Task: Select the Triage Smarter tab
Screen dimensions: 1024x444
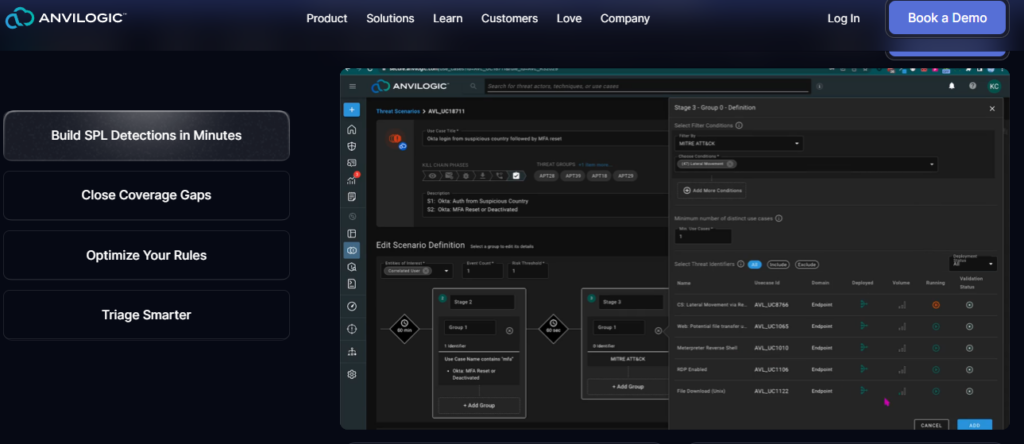Action: pos(146,315)
